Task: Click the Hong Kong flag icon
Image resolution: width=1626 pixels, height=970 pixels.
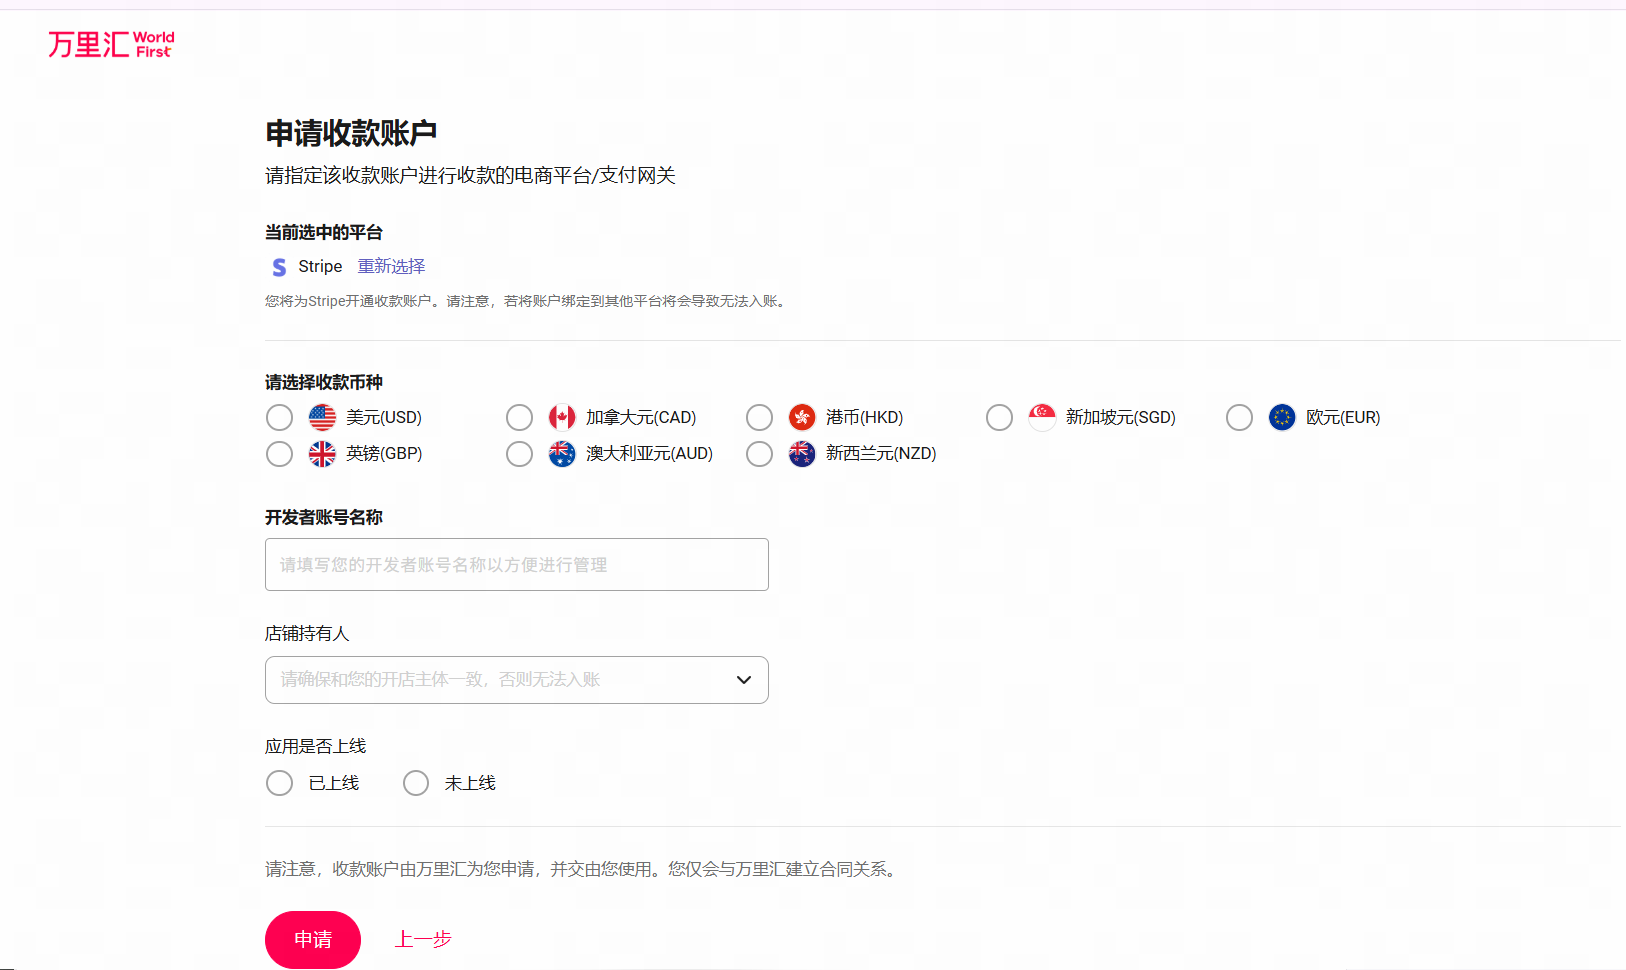Action: (802, 417)
